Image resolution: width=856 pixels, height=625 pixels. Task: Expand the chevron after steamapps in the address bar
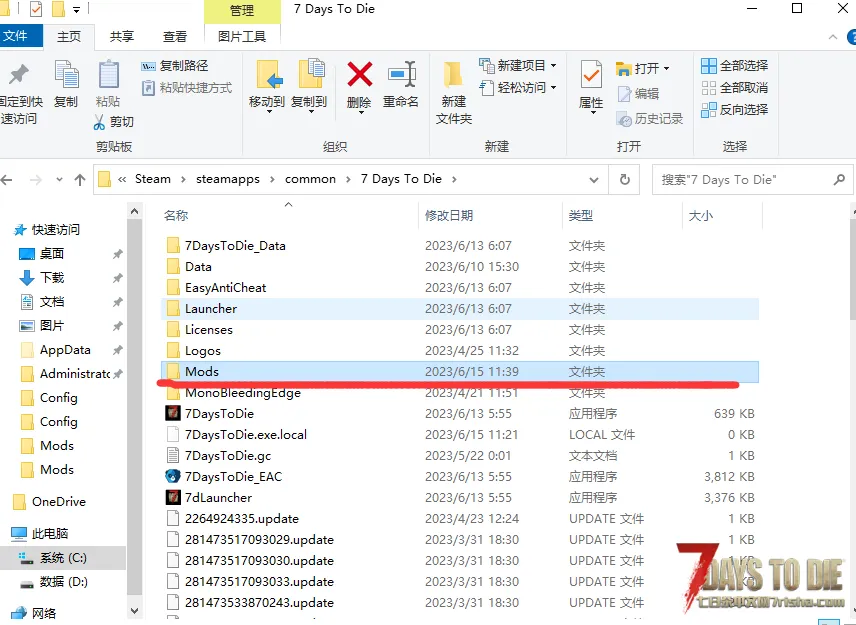click(x=272, y=179)
